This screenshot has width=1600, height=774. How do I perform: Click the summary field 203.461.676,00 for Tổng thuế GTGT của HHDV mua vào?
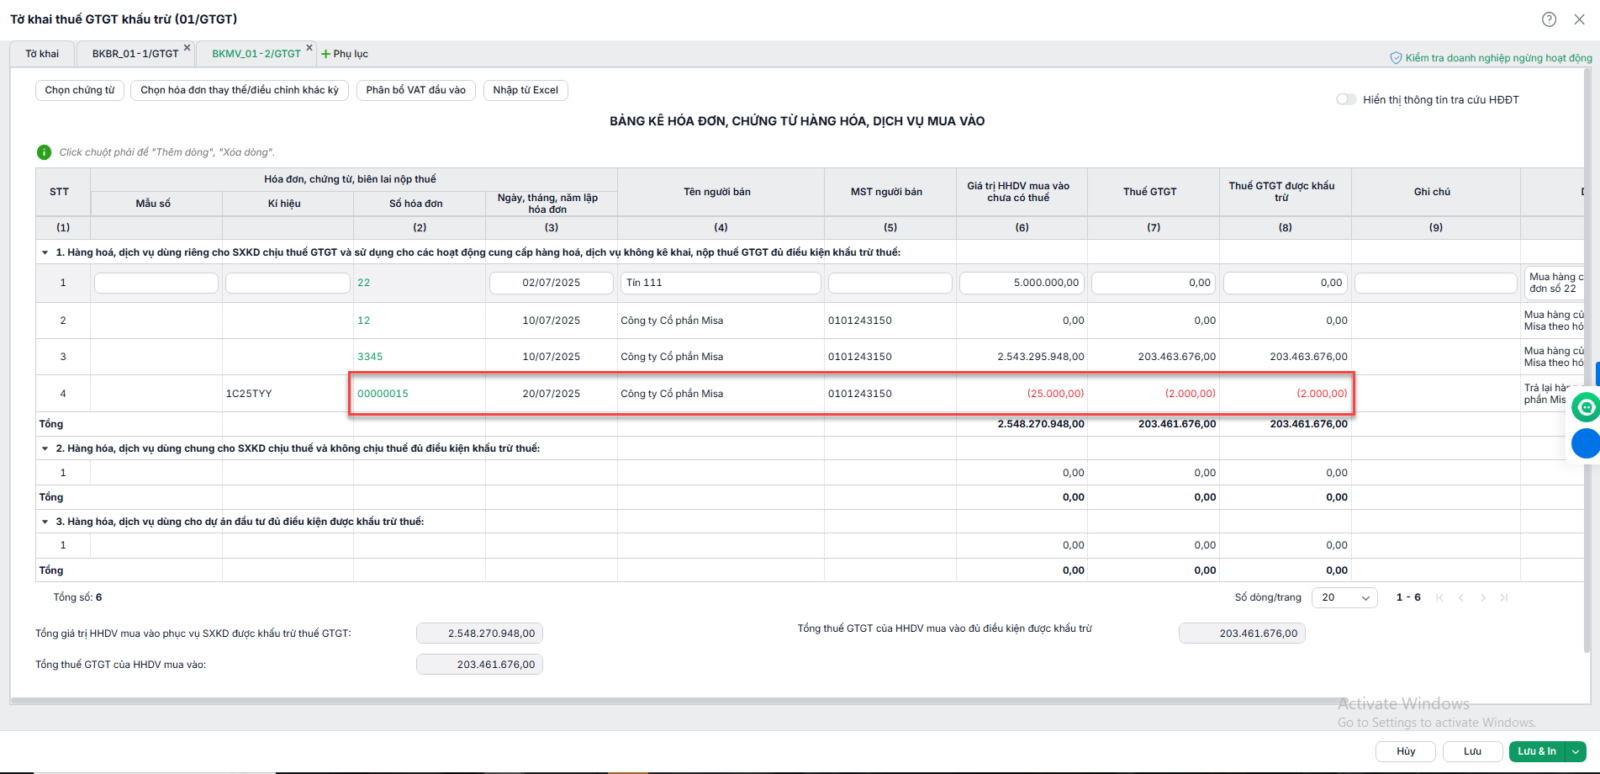[479, 664]
